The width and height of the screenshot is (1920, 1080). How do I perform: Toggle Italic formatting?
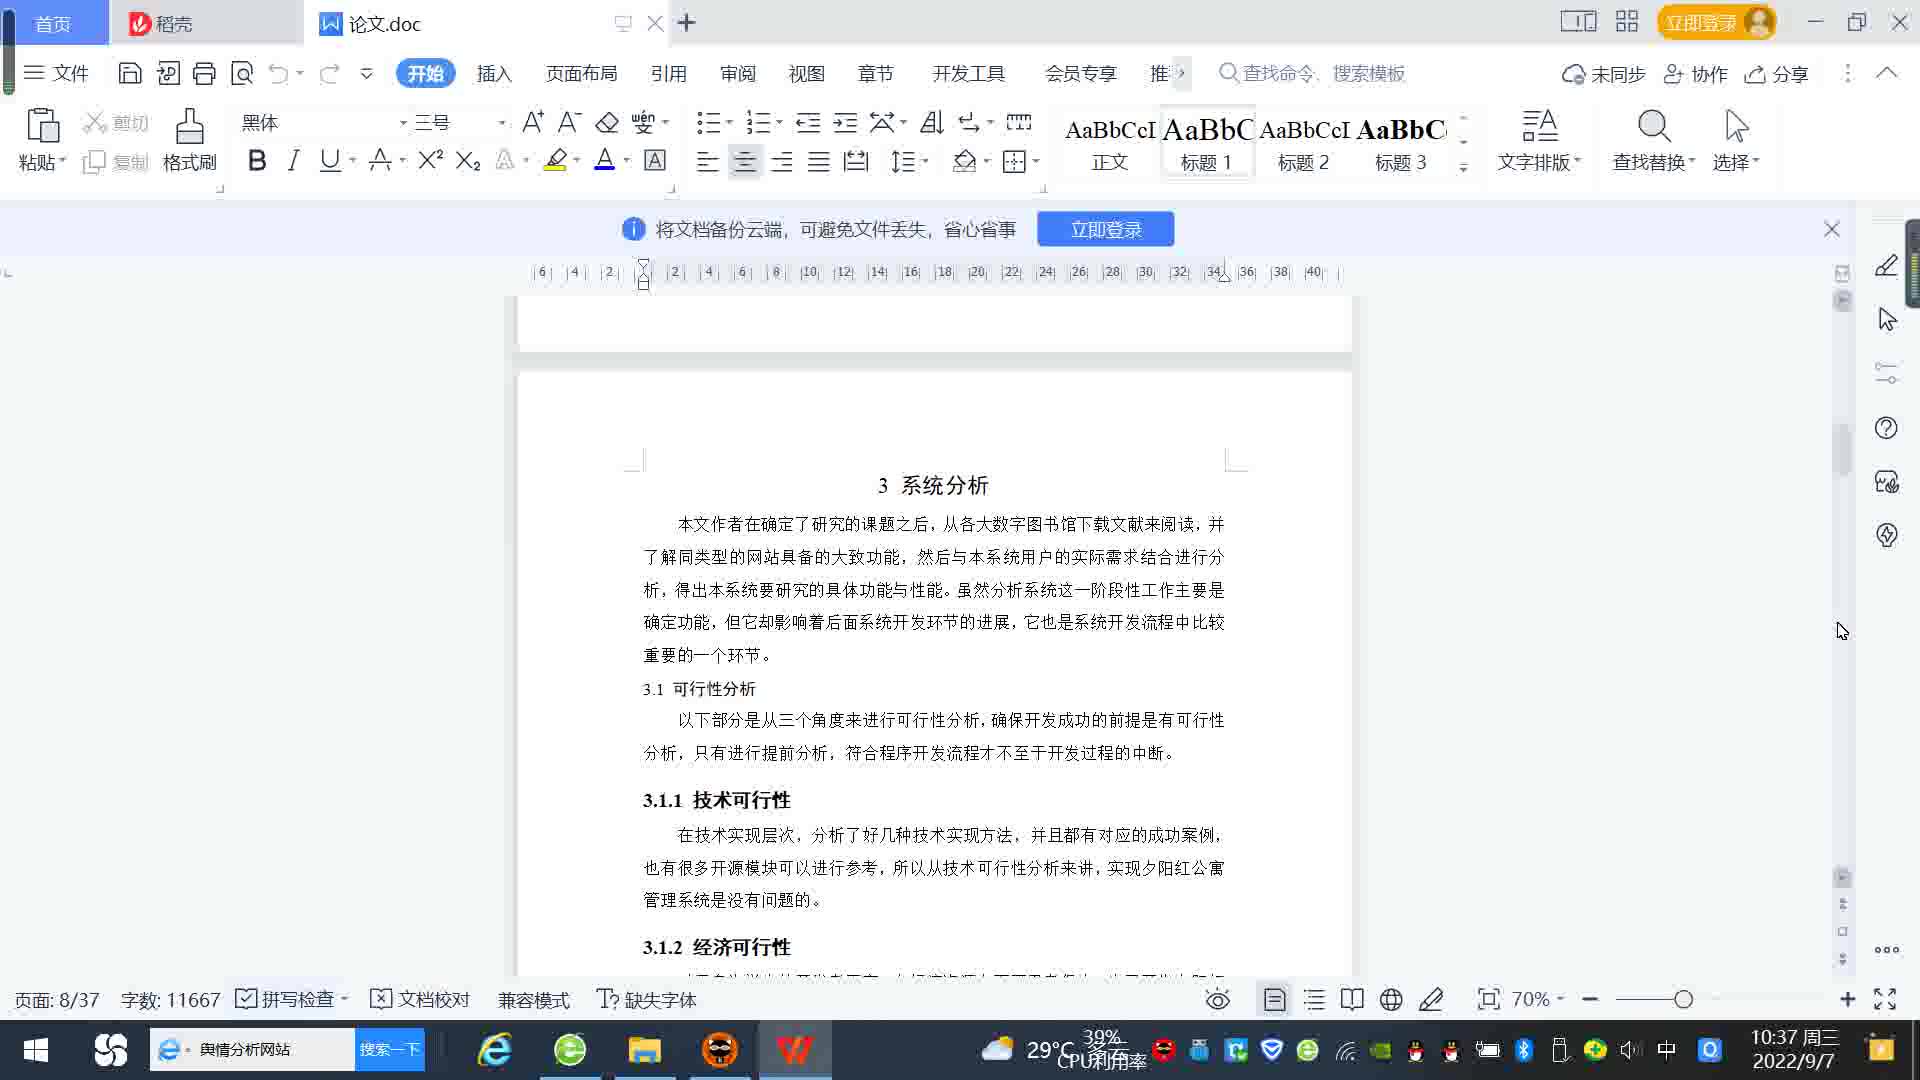click(x=293, y=160)
